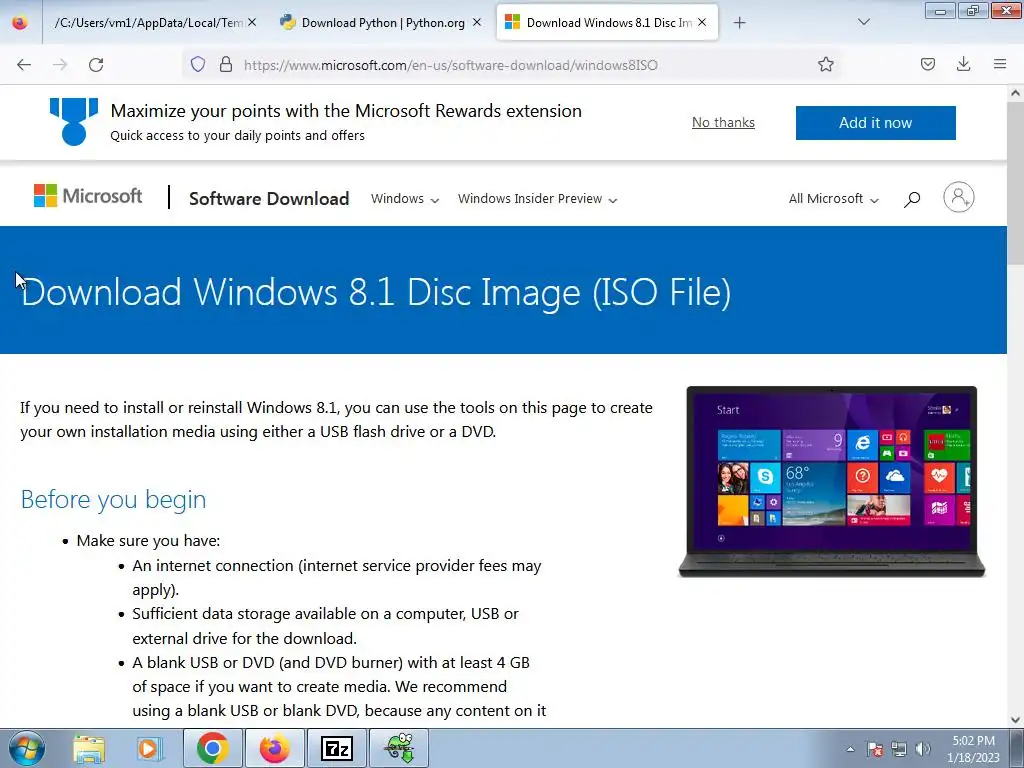Open the Save to Pocket icon

coord(927,64)
